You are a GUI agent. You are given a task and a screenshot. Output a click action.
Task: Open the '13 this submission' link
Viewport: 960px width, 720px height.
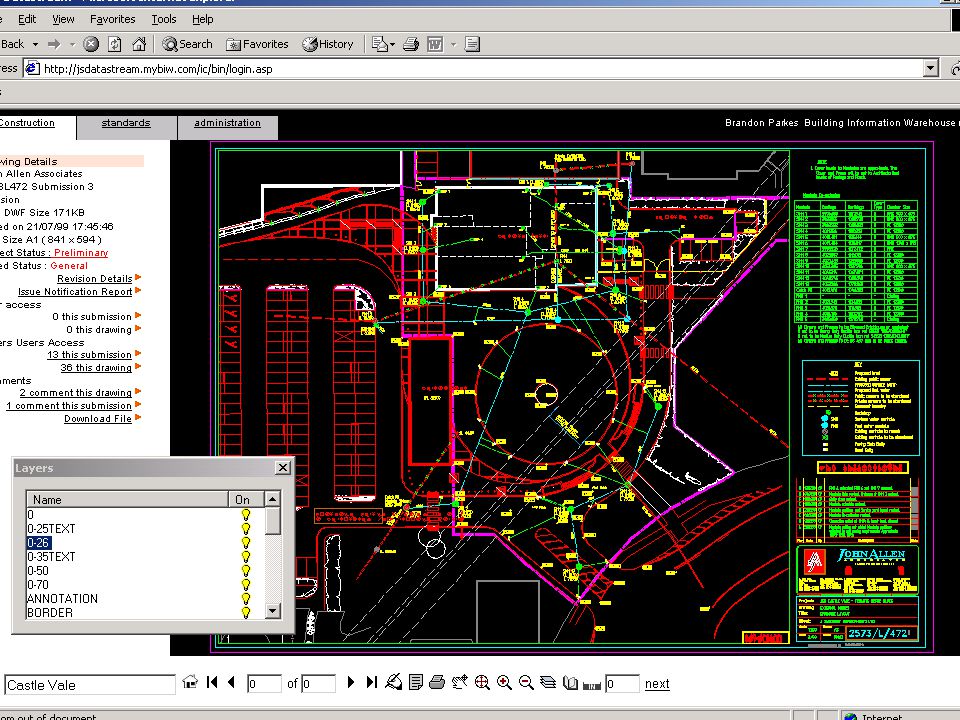tap(89, 354)
